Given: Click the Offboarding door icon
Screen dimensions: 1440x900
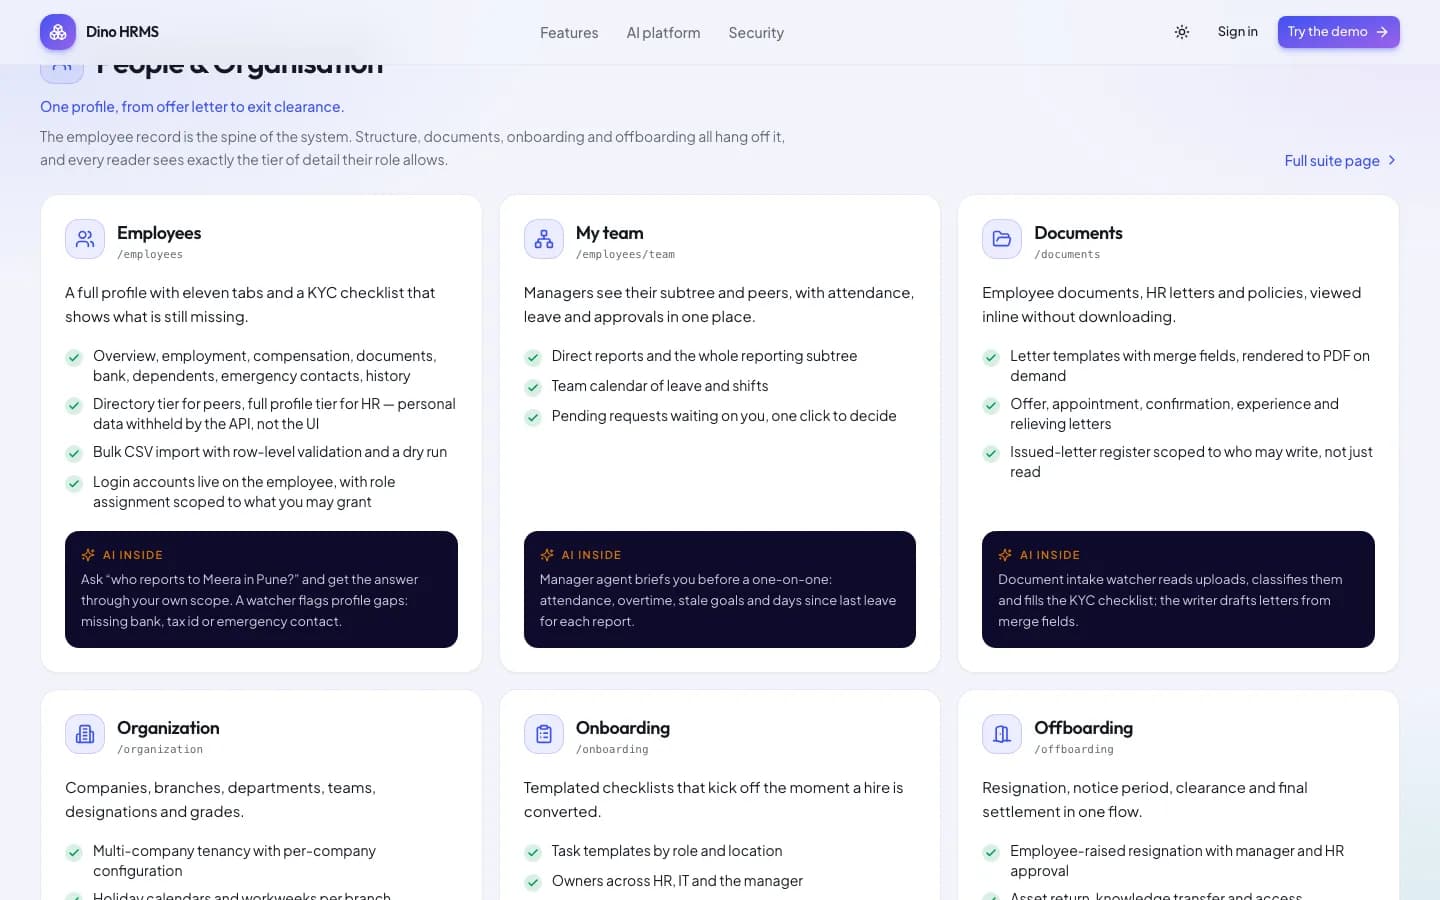Looking at the screenshot, I should (x=1002, y=734).
